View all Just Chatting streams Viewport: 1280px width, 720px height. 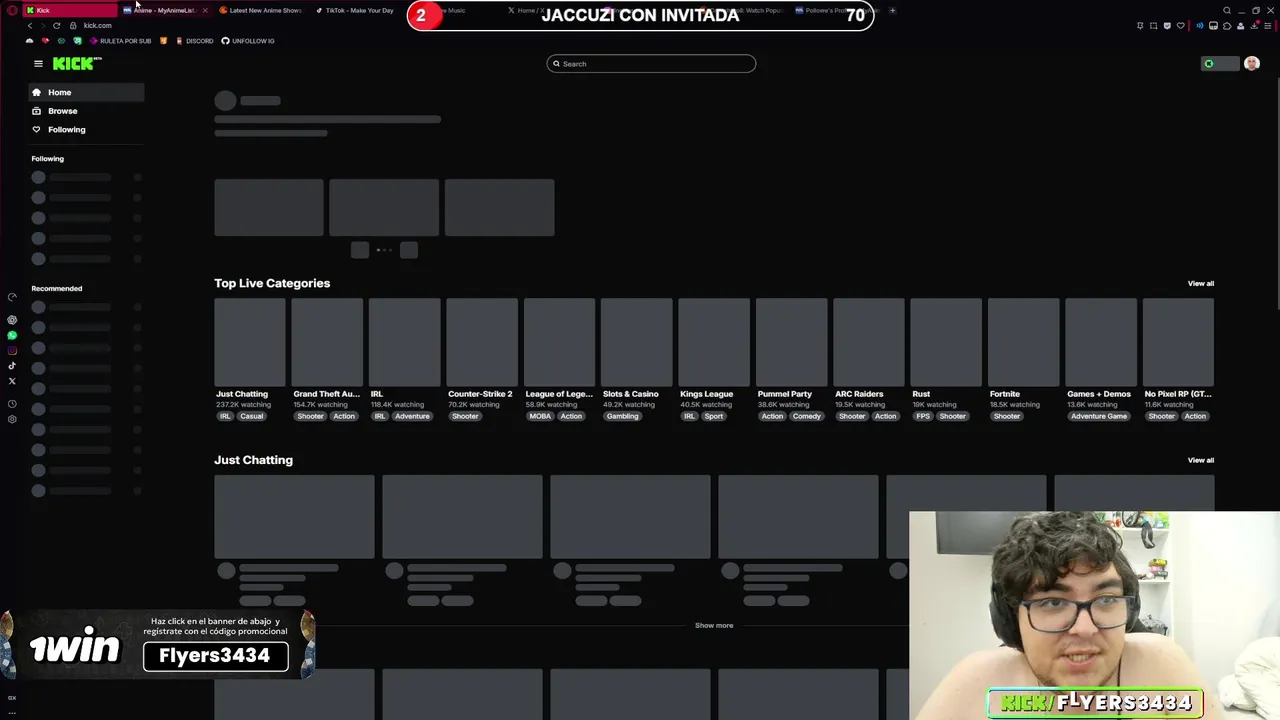[x=1200, y=461]
